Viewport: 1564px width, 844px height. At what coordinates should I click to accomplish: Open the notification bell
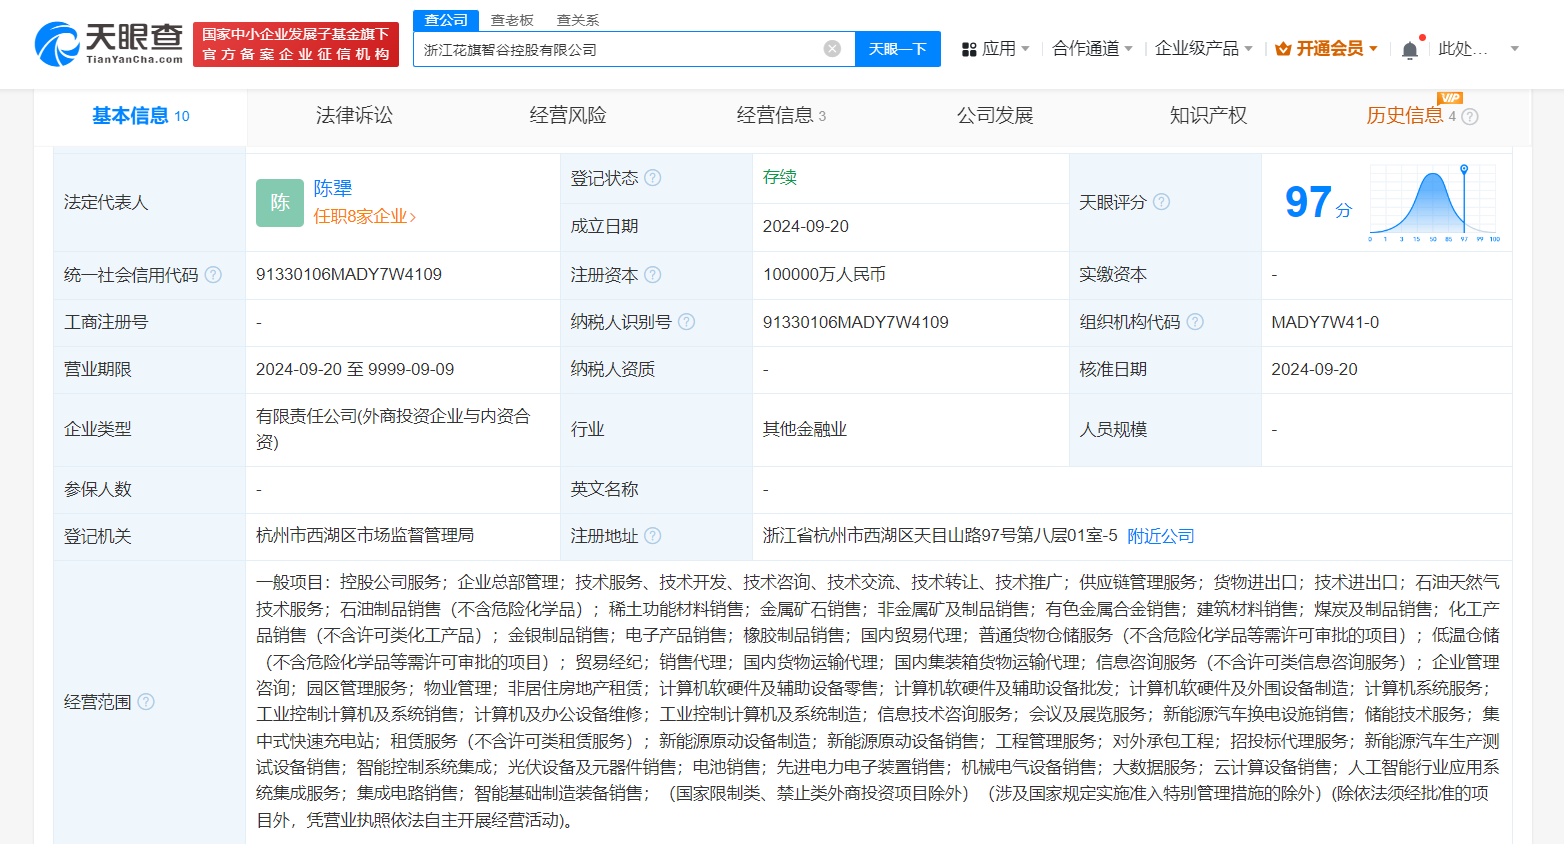(x=1410, y=49)
